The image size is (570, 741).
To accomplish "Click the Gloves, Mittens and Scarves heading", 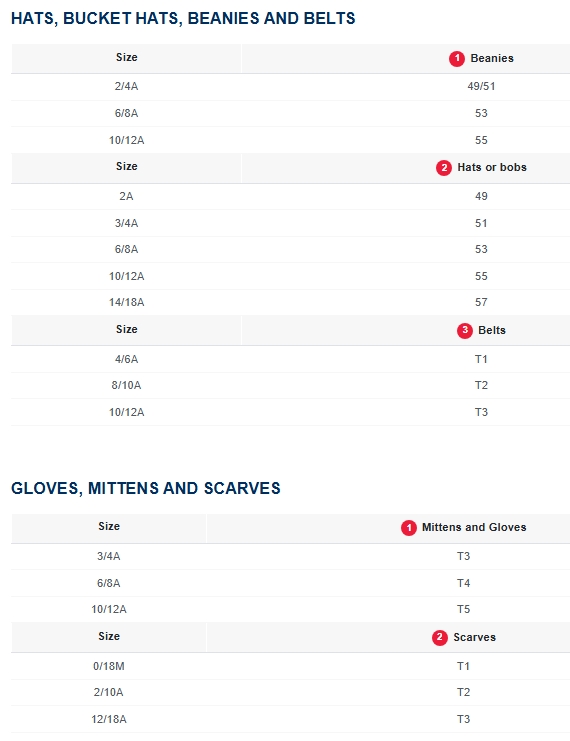I will tap(146, 488).
